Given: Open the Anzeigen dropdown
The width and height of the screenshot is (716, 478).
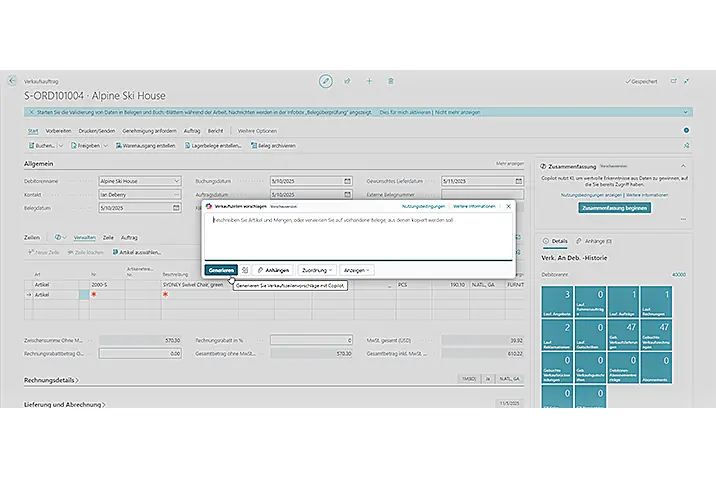Looking at the screenshot, I should click(356, 270).
